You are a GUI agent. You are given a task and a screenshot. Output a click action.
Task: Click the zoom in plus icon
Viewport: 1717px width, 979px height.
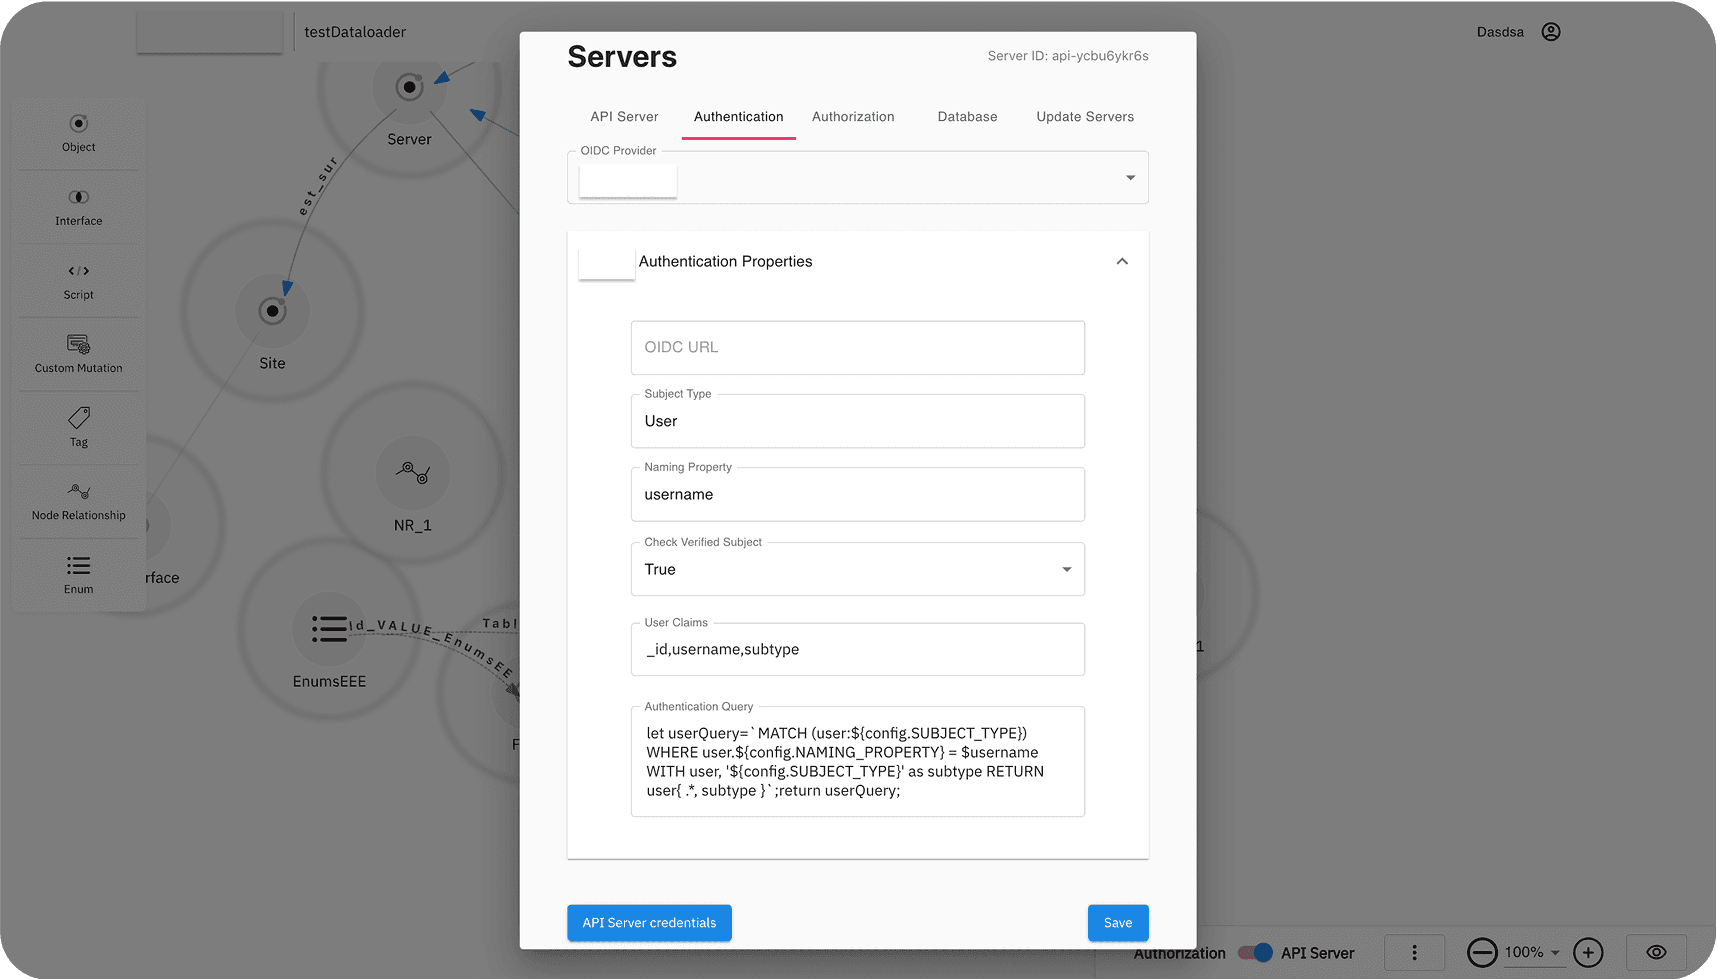click(1588, 953)
